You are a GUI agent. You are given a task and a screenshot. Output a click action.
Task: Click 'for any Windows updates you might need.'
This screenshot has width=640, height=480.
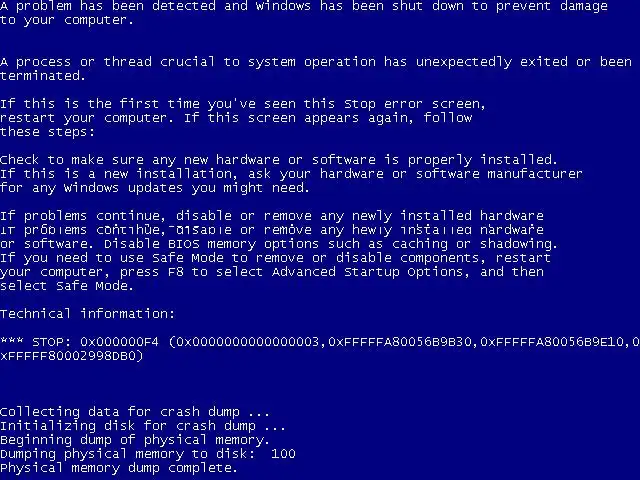pyautogui.click(x=155, y=188)
